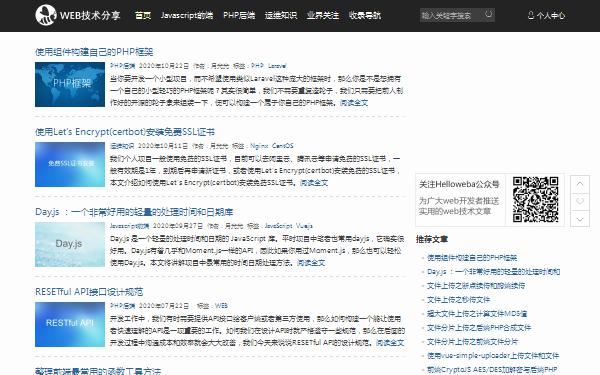Click the scroll-to-top up arrow
Viewport: 600px width, 375px height.
click(x=580, y=184)
